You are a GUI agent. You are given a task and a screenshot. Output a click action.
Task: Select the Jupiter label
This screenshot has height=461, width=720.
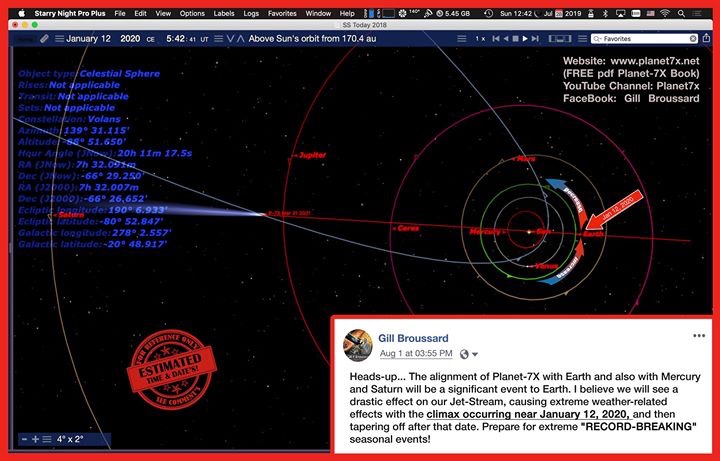(x=311, y=155)
